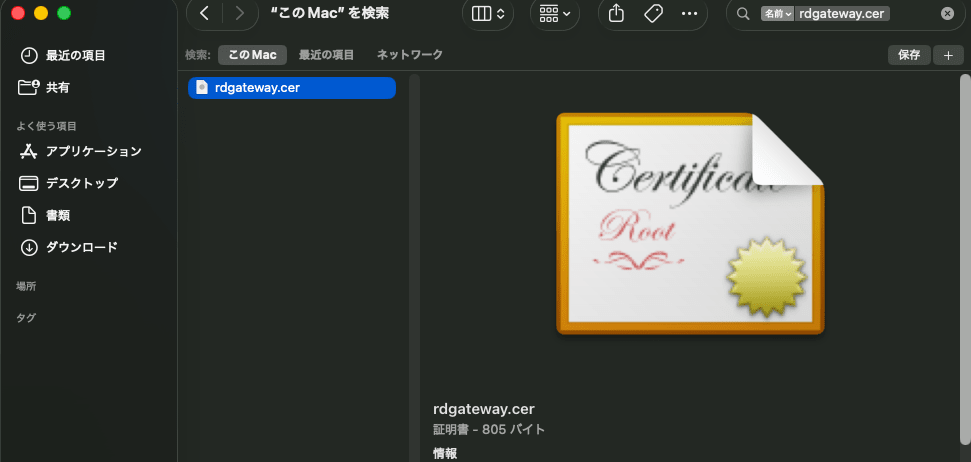Click the 証明書 - 805 バイト text
This screenshot has width=971, height=462.
(x=489, y=429)
